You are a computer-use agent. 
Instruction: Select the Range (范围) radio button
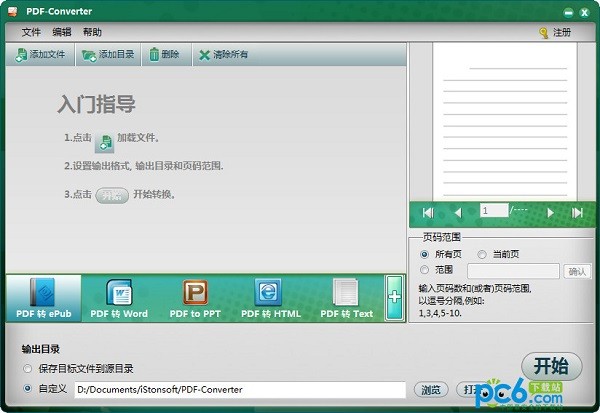(x=424, y=270)
